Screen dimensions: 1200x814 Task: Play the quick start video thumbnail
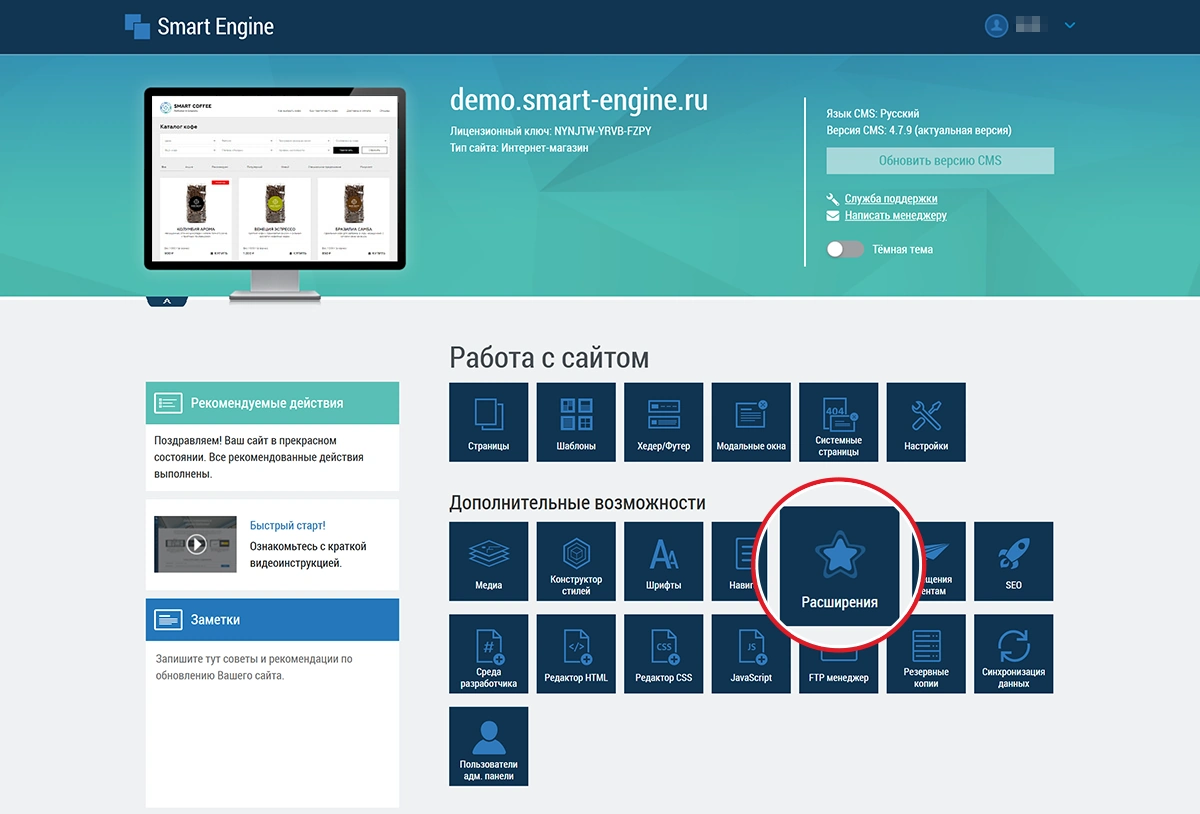[196, 544]
